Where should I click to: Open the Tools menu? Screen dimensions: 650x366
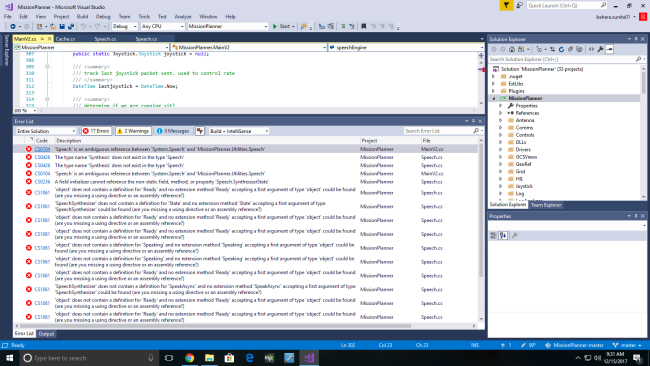click(x=144, y=17)
